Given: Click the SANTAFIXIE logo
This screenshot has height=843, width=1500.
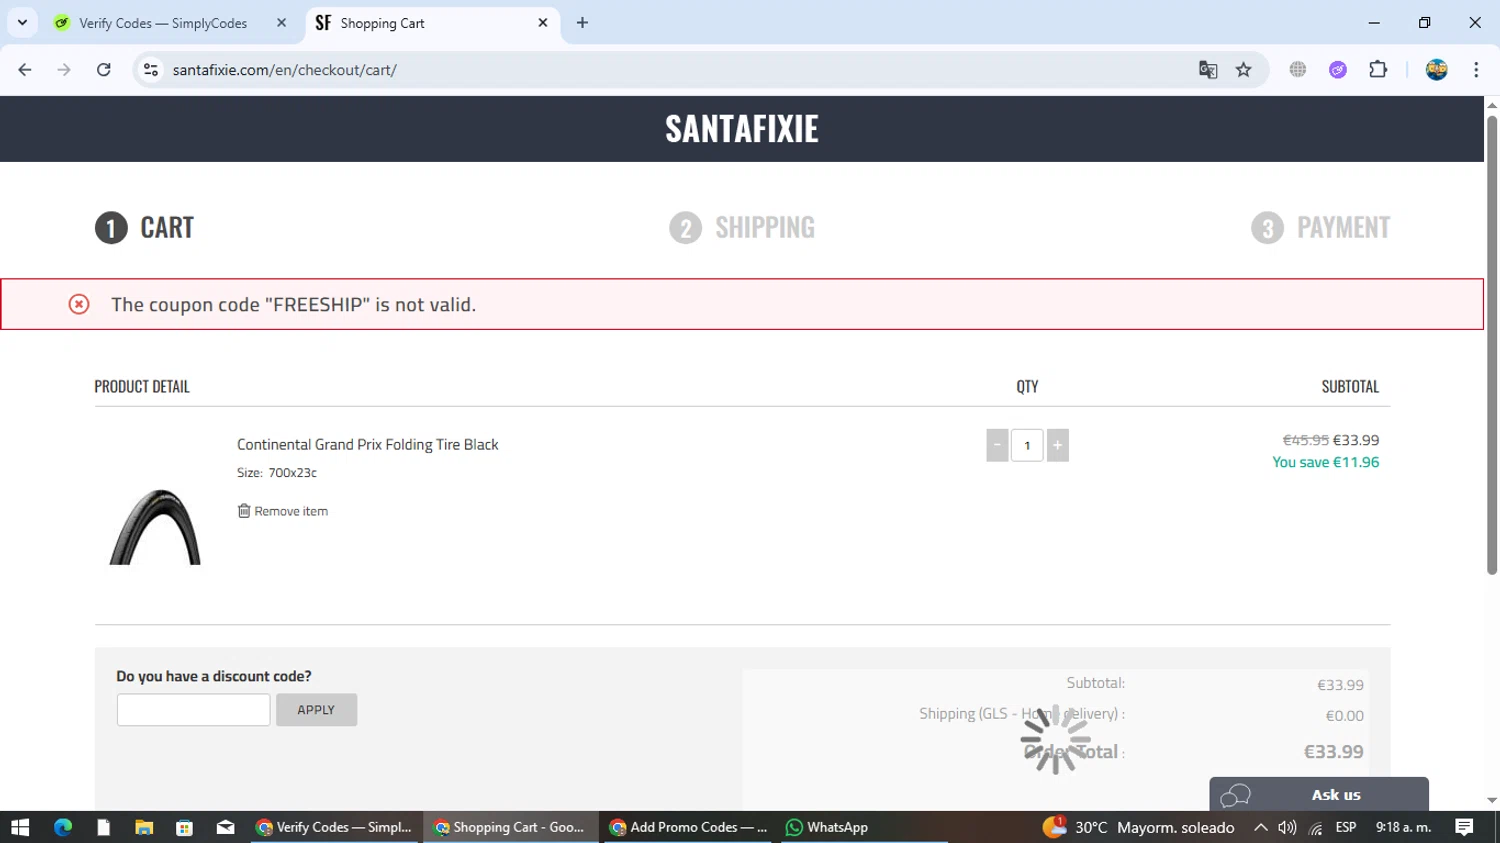Looking at the screenshot, I should [742, 129].
